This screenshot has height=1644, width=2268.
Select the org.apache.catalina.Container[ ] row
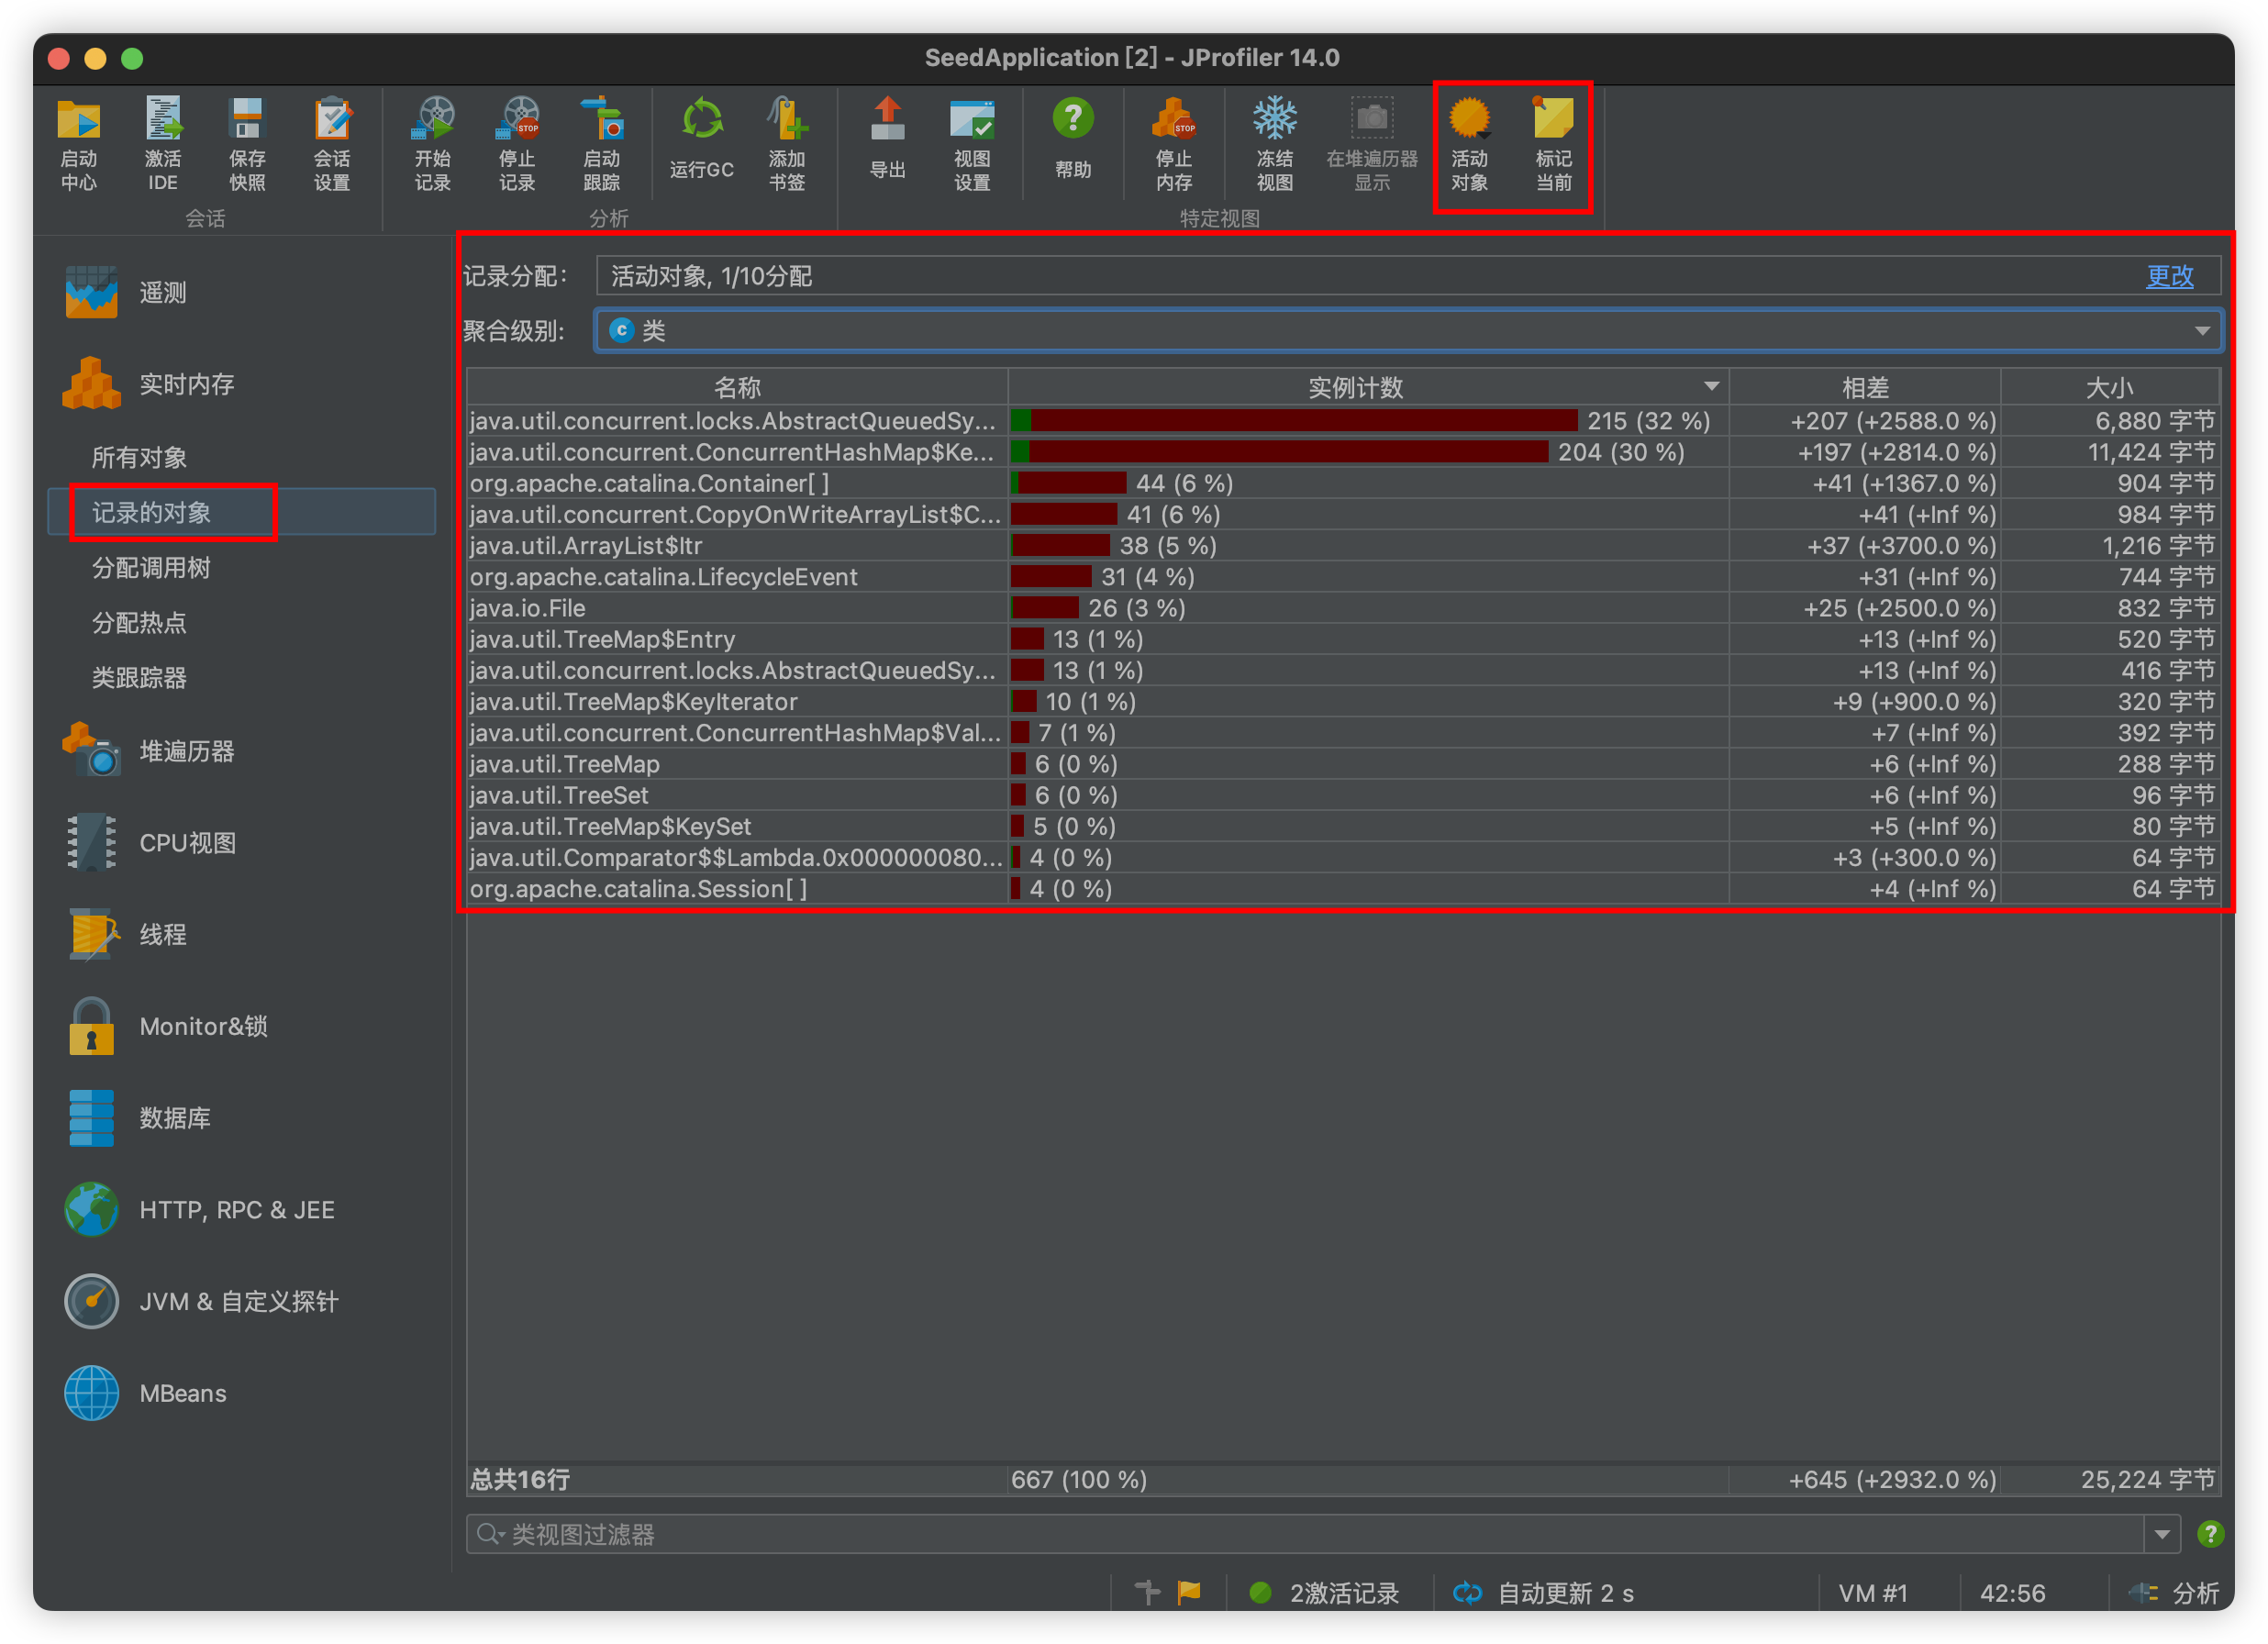pos(1343,483)
